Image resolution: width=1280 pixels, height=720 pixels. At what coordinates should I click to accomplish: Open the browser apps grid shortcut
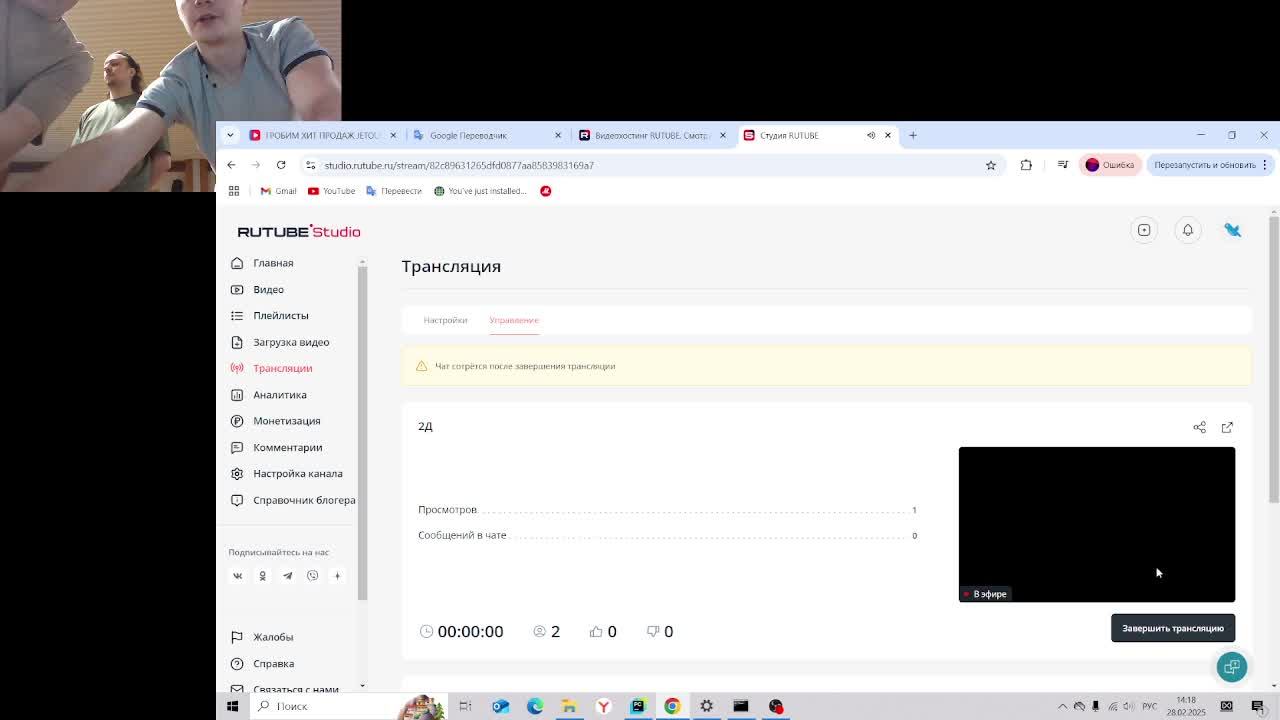point(234,191)
